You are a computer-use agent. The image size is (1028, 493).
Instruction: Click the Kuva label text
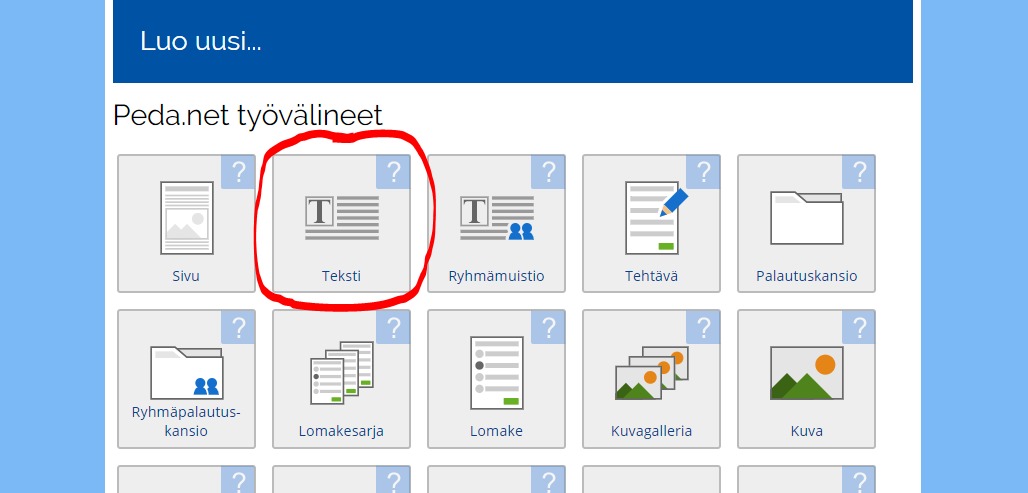click(x=806, y=432)
